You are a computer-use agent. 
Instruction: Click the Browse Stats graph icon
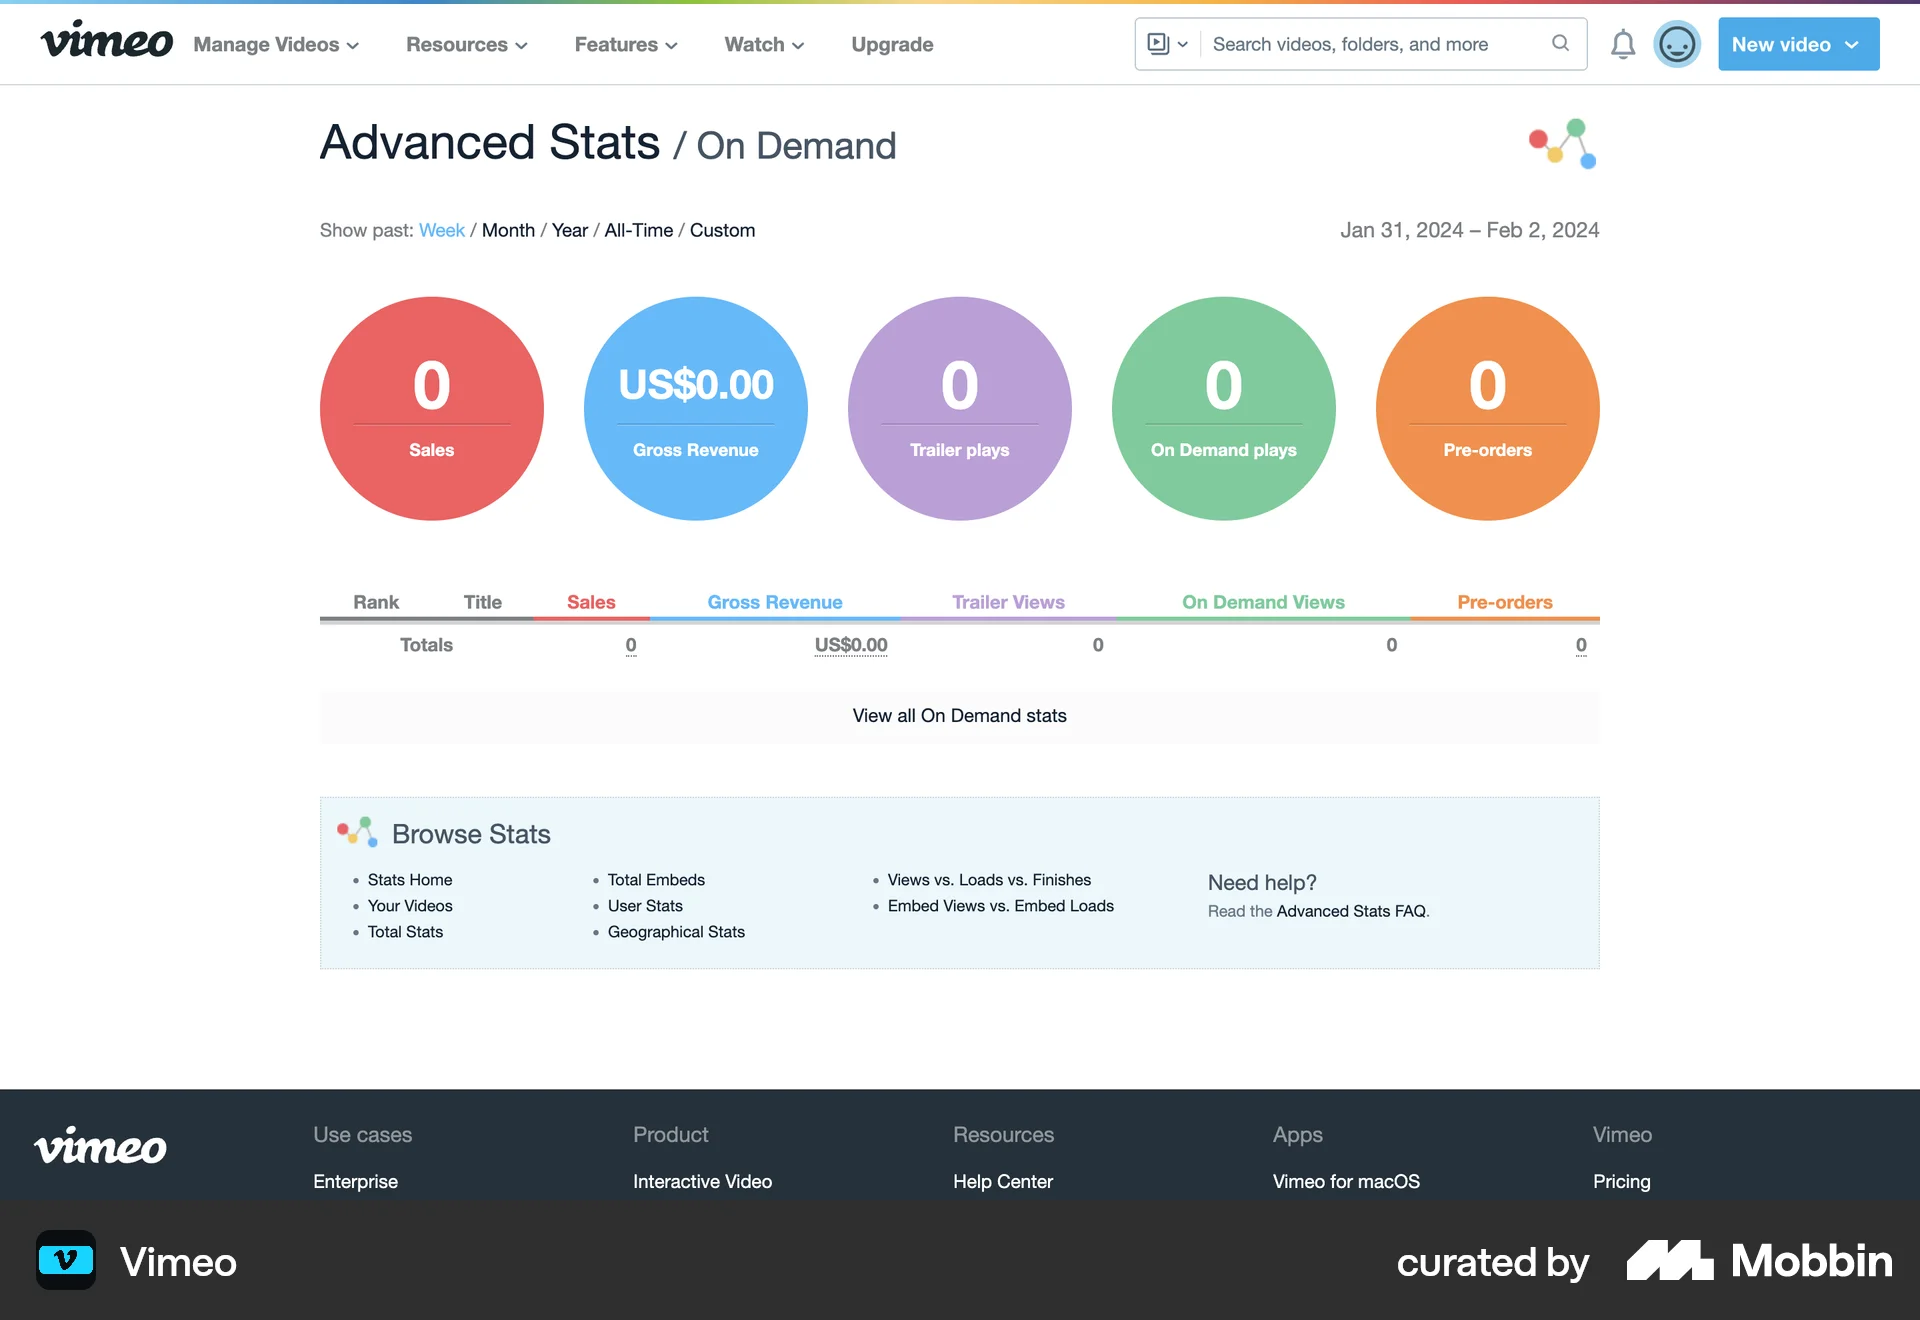tap(357, 832)
